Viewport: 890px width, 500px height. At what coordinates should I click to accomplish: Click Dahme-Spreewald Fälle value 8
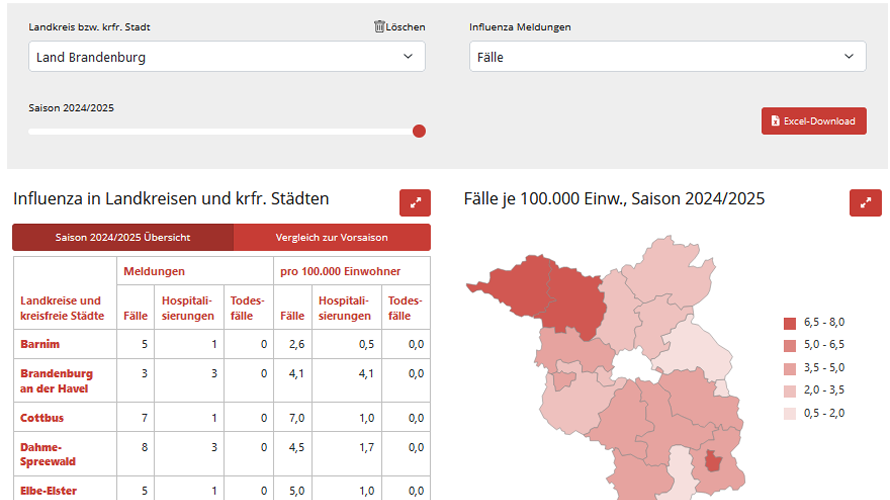coord(144,447)
